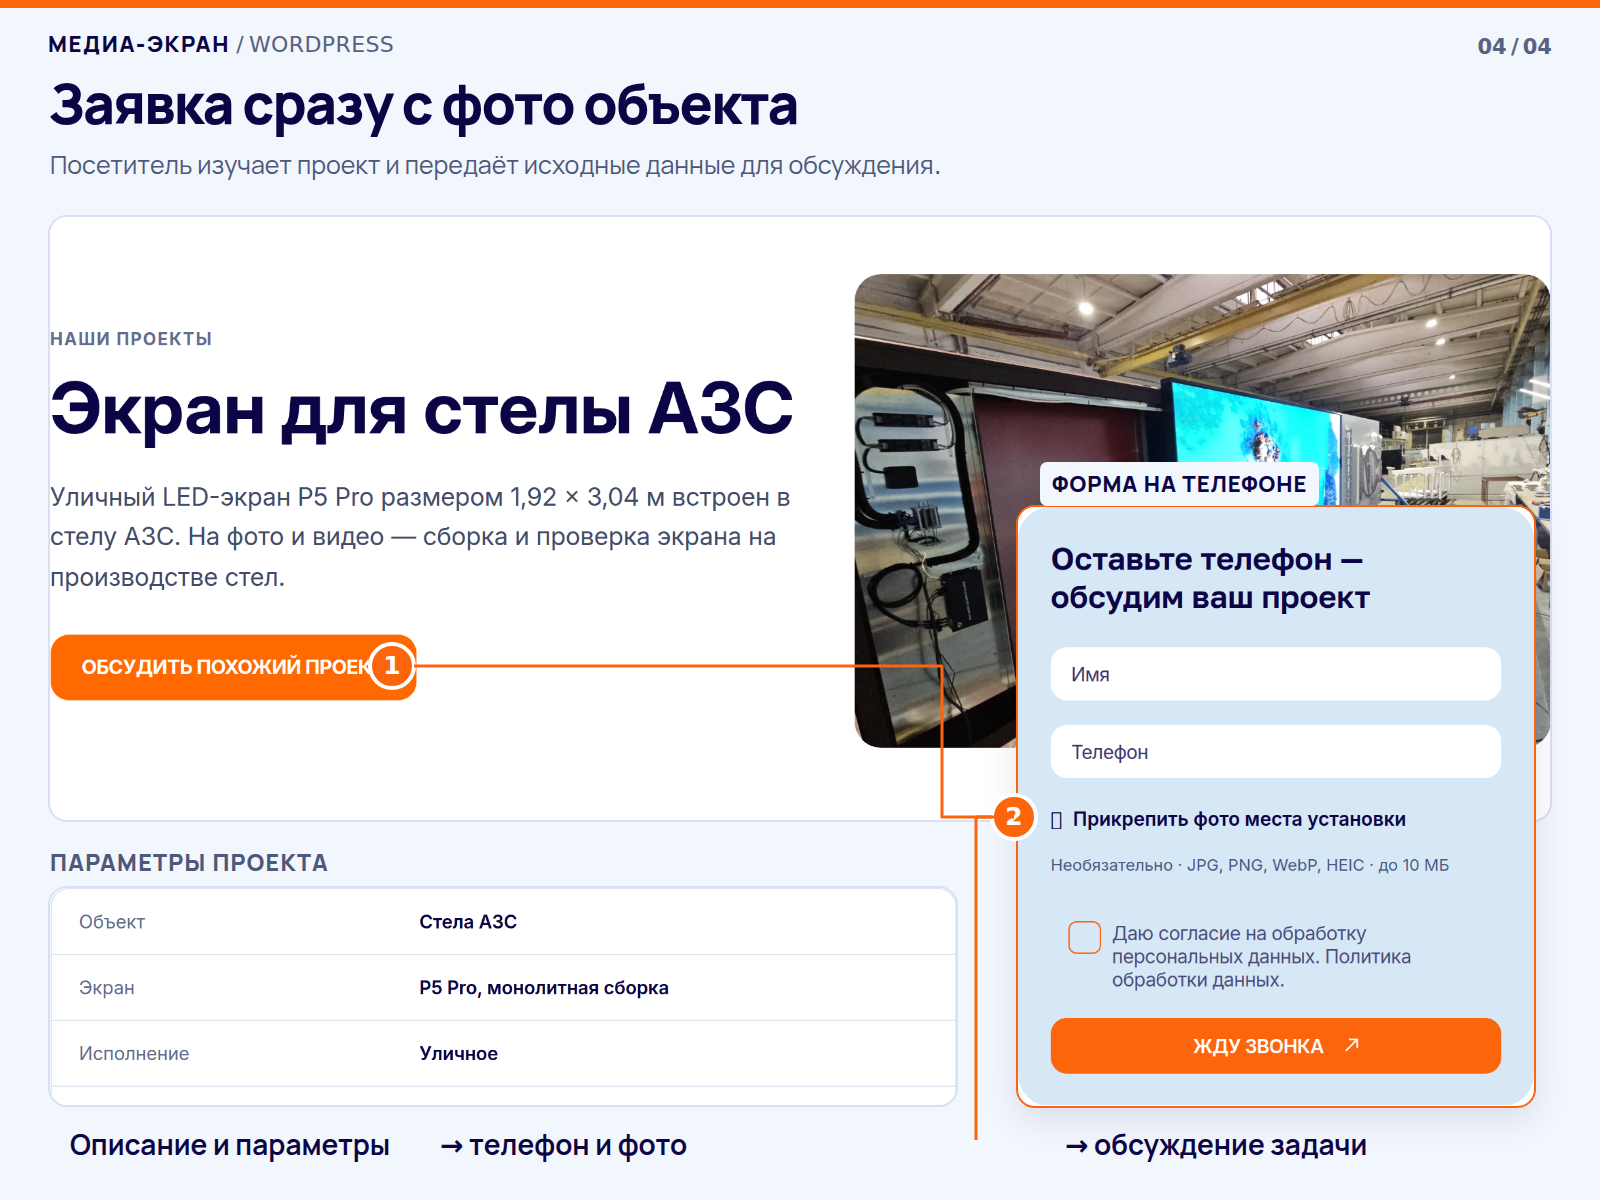1600x1200 pixels.
Task: Click the «Обсудить похожий проект» orange button
Action: [x=233, y=667]
